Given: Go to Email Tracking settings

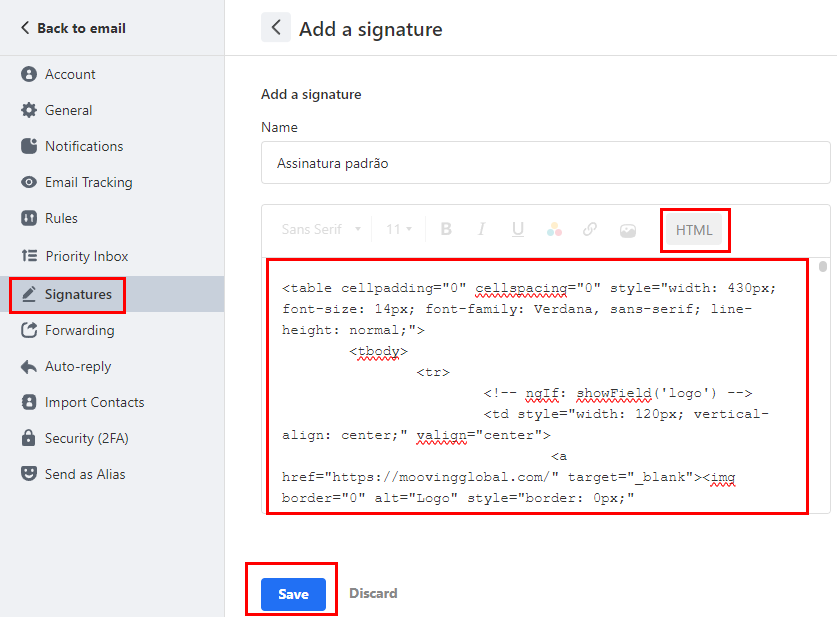Looking at the screenshot, I should 88,182.
